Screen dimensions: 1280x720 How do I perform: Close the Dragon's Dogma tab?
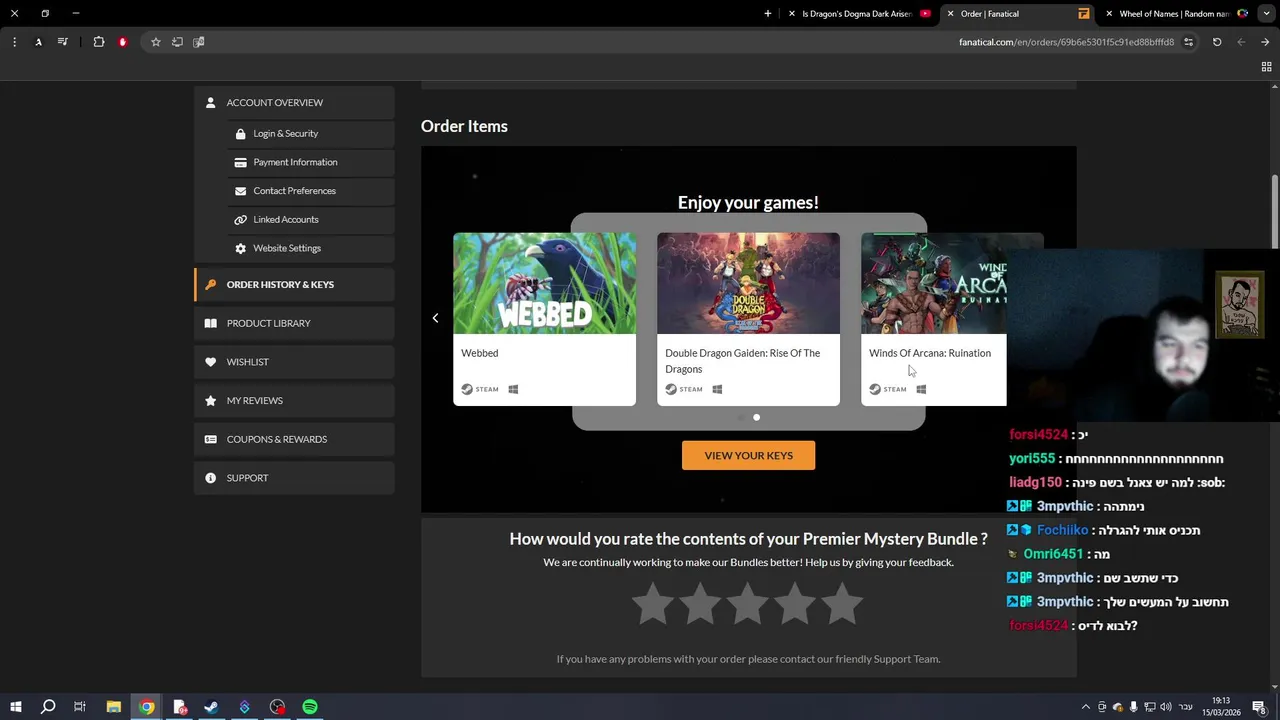click(x=792, y=14)
